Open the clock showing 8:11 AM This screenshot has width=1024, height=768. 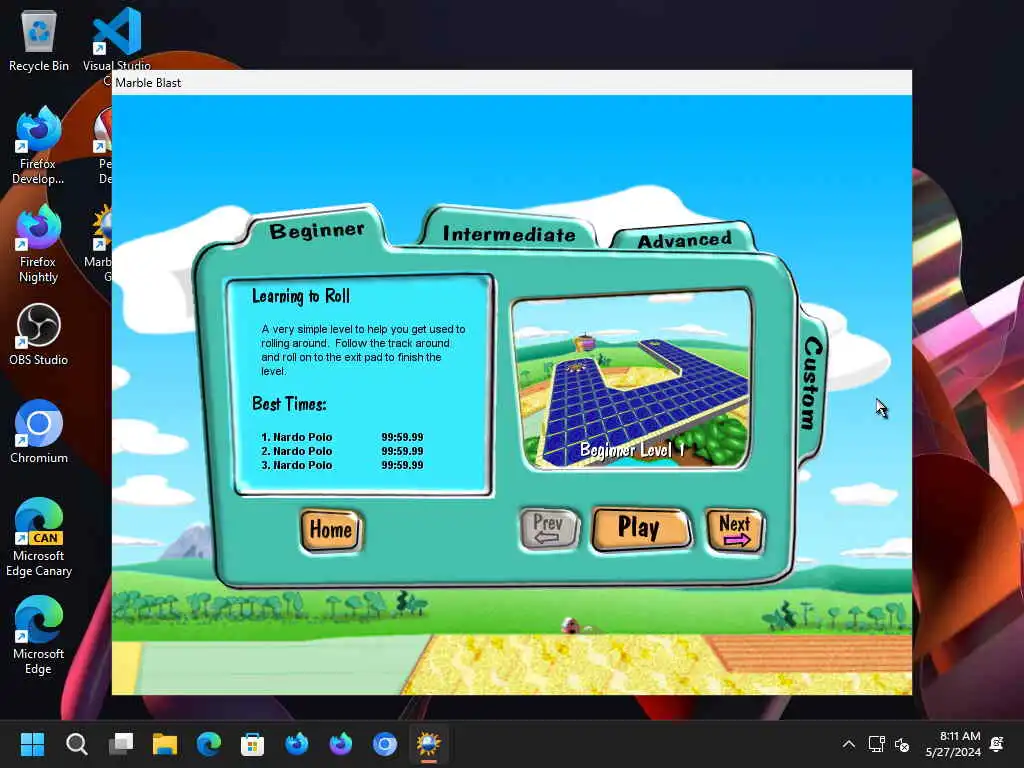[953, 744]
